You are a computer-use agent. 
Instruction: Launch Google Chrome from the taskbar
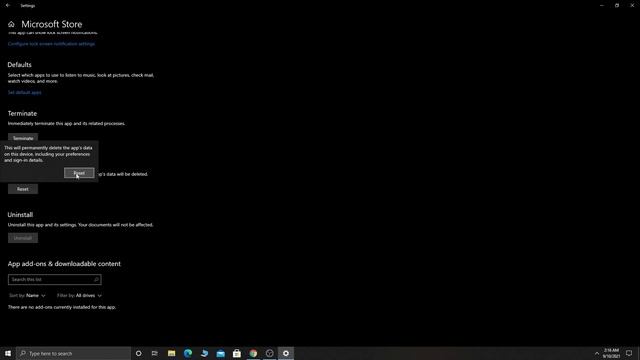click(x=253, y=353)
